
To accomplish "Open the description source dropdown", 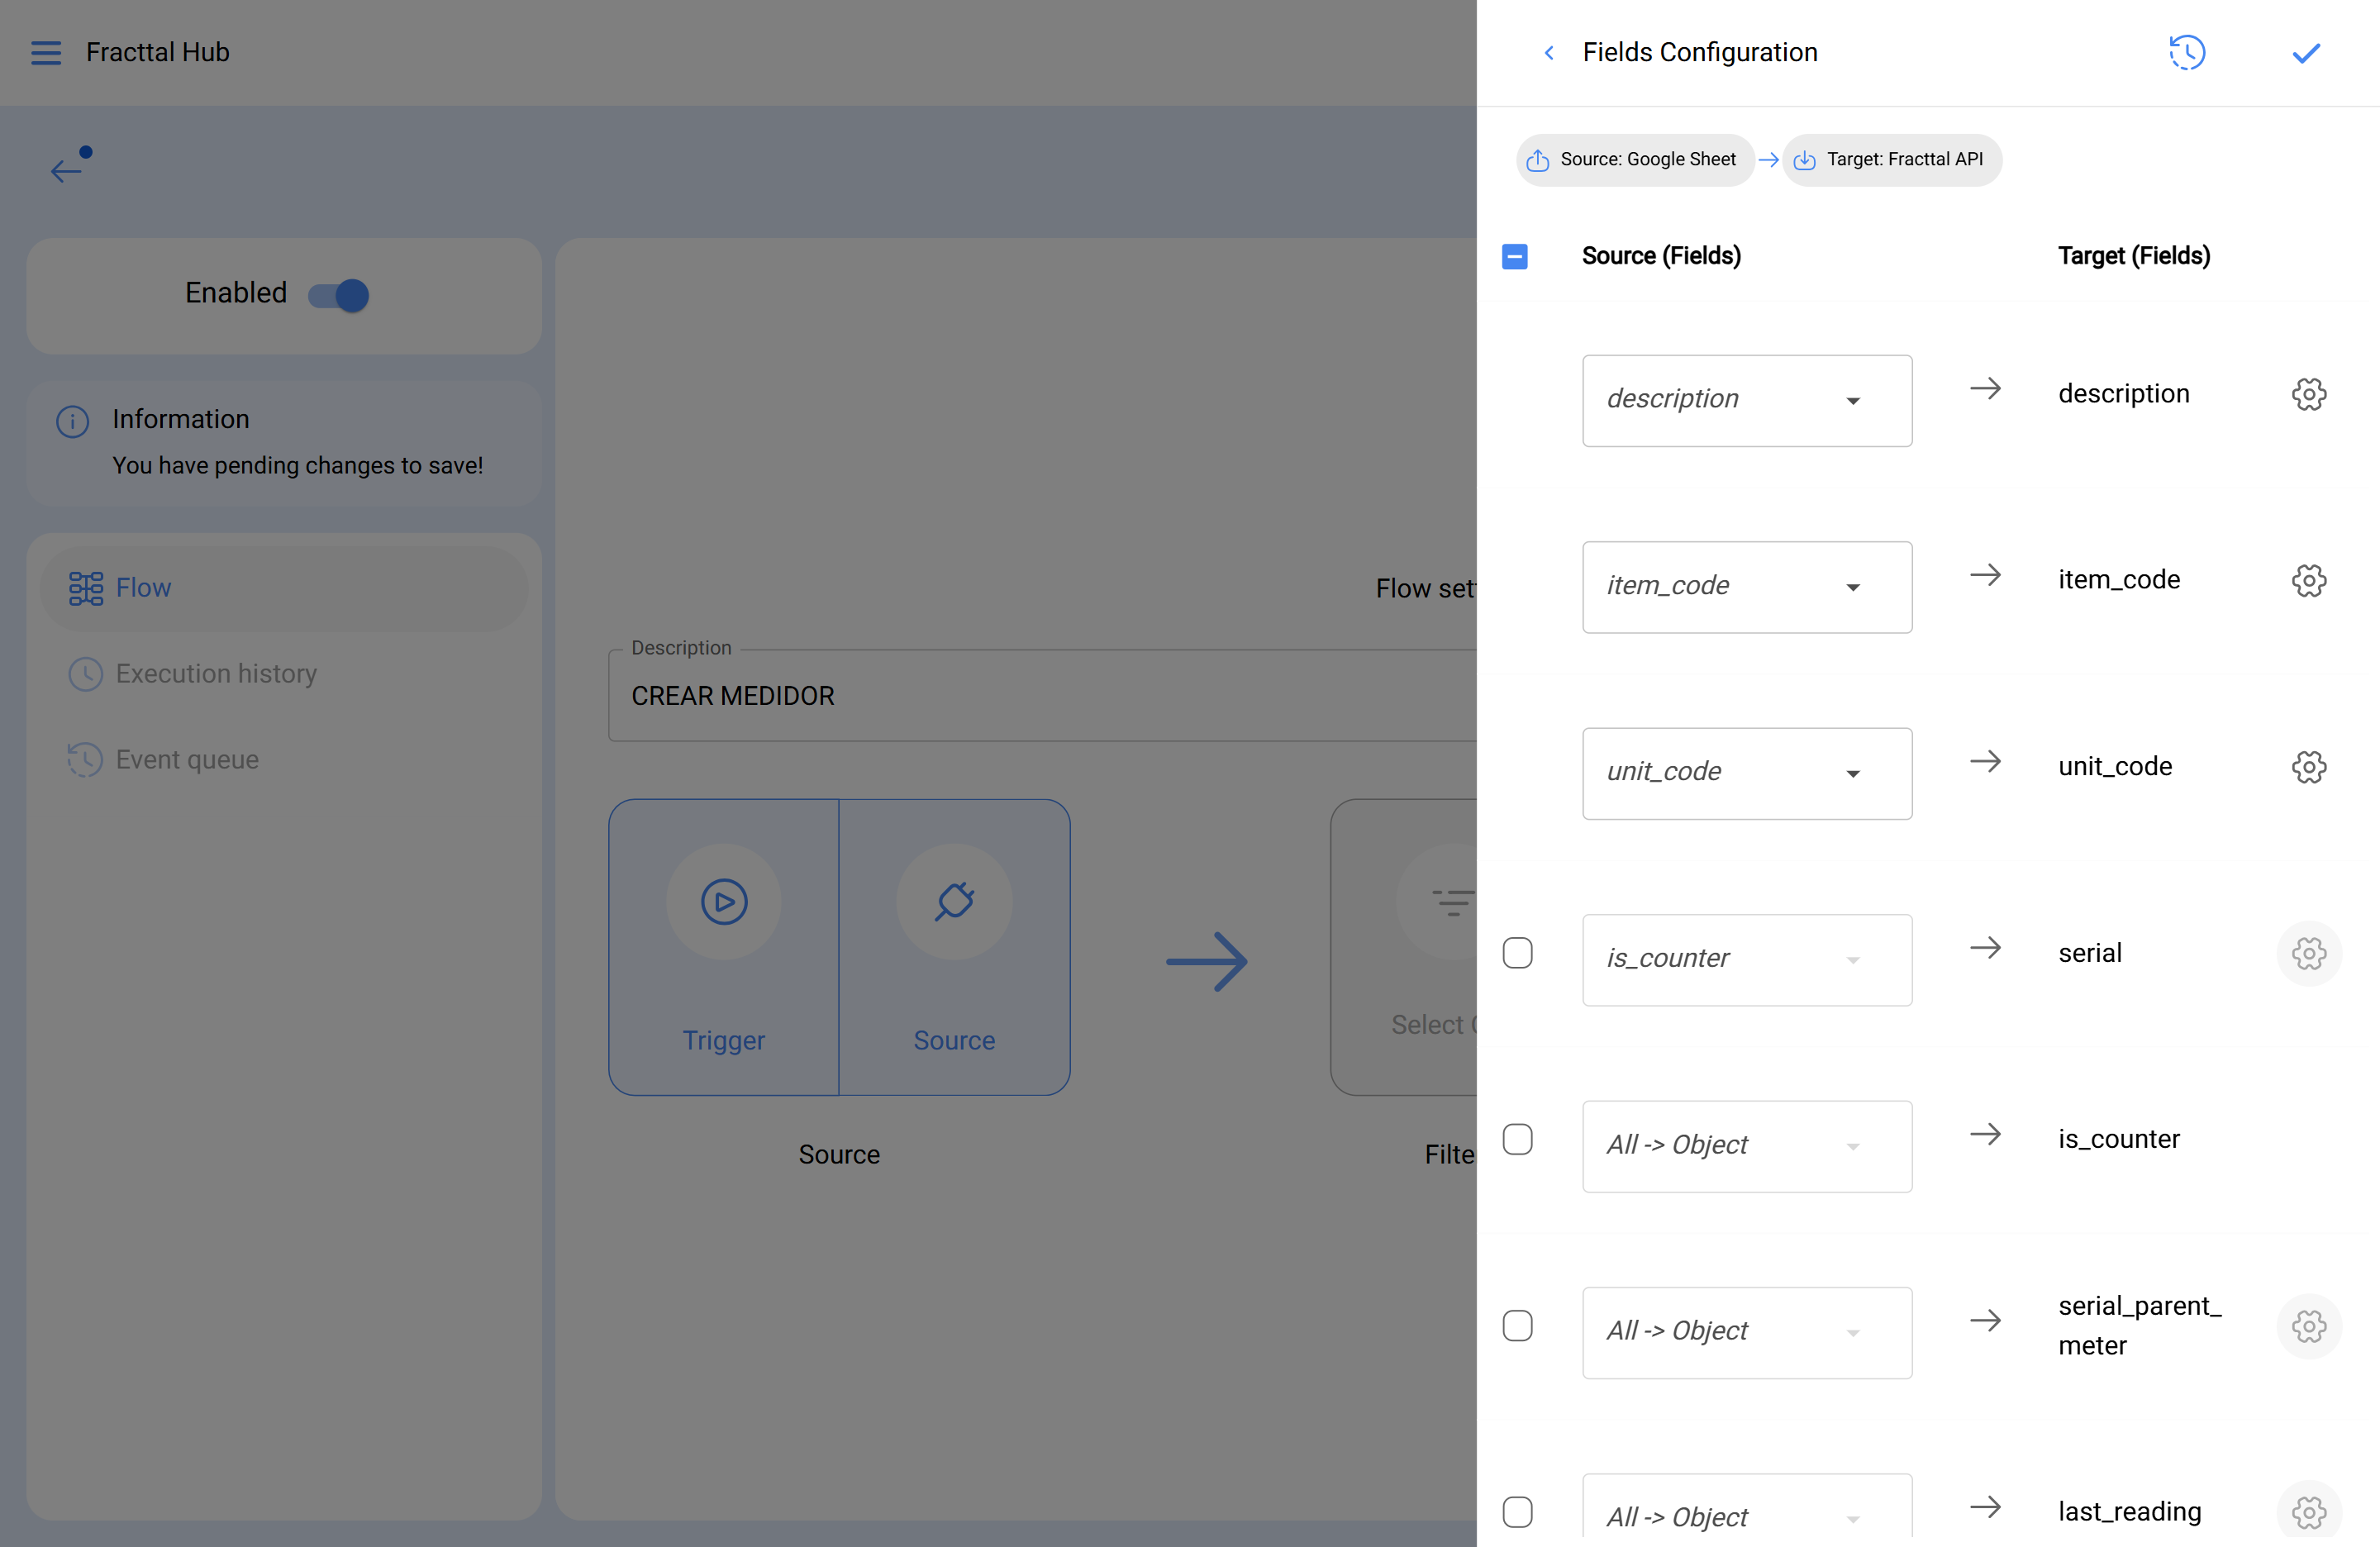I will 1746,400.
